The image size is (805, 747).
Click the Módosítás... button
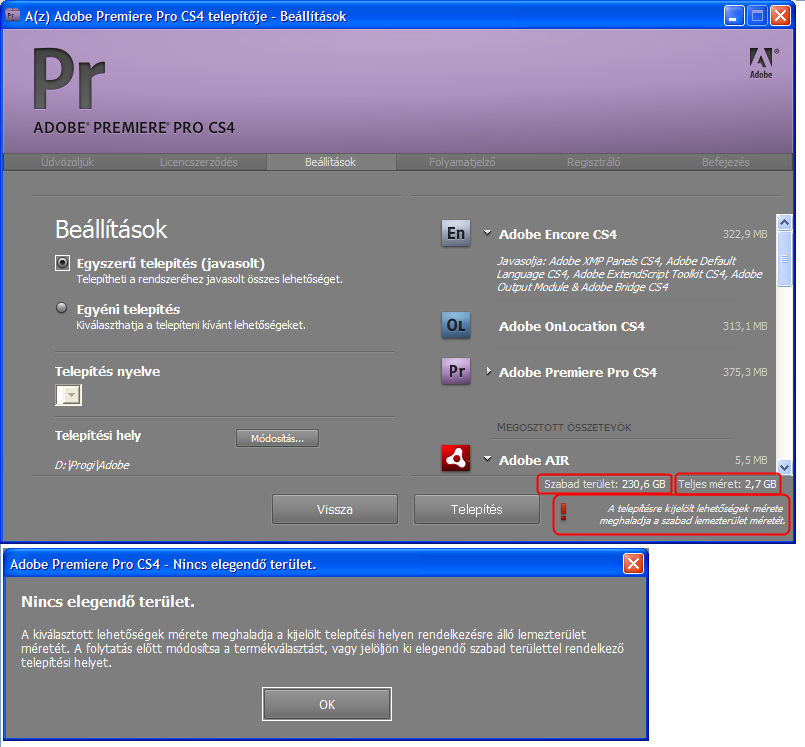(x=277, y=438)
